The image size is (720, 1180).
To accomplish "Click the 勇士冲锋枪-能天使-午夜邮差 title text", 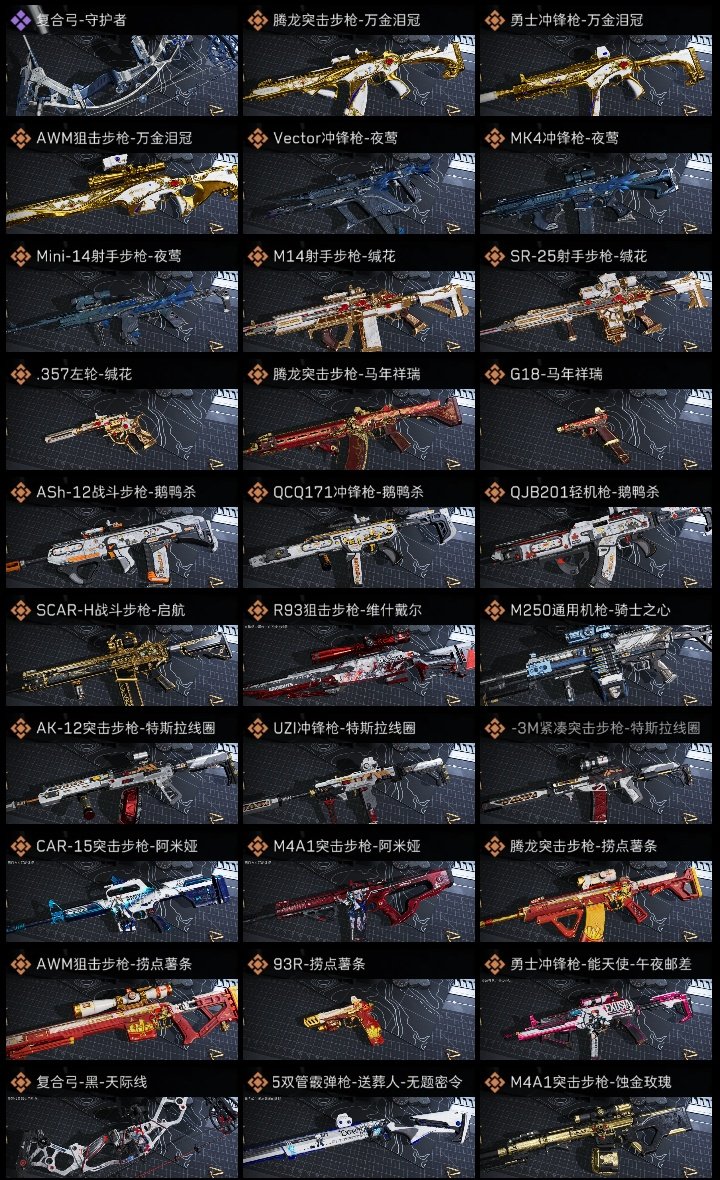I will click(x=600, y=964).
